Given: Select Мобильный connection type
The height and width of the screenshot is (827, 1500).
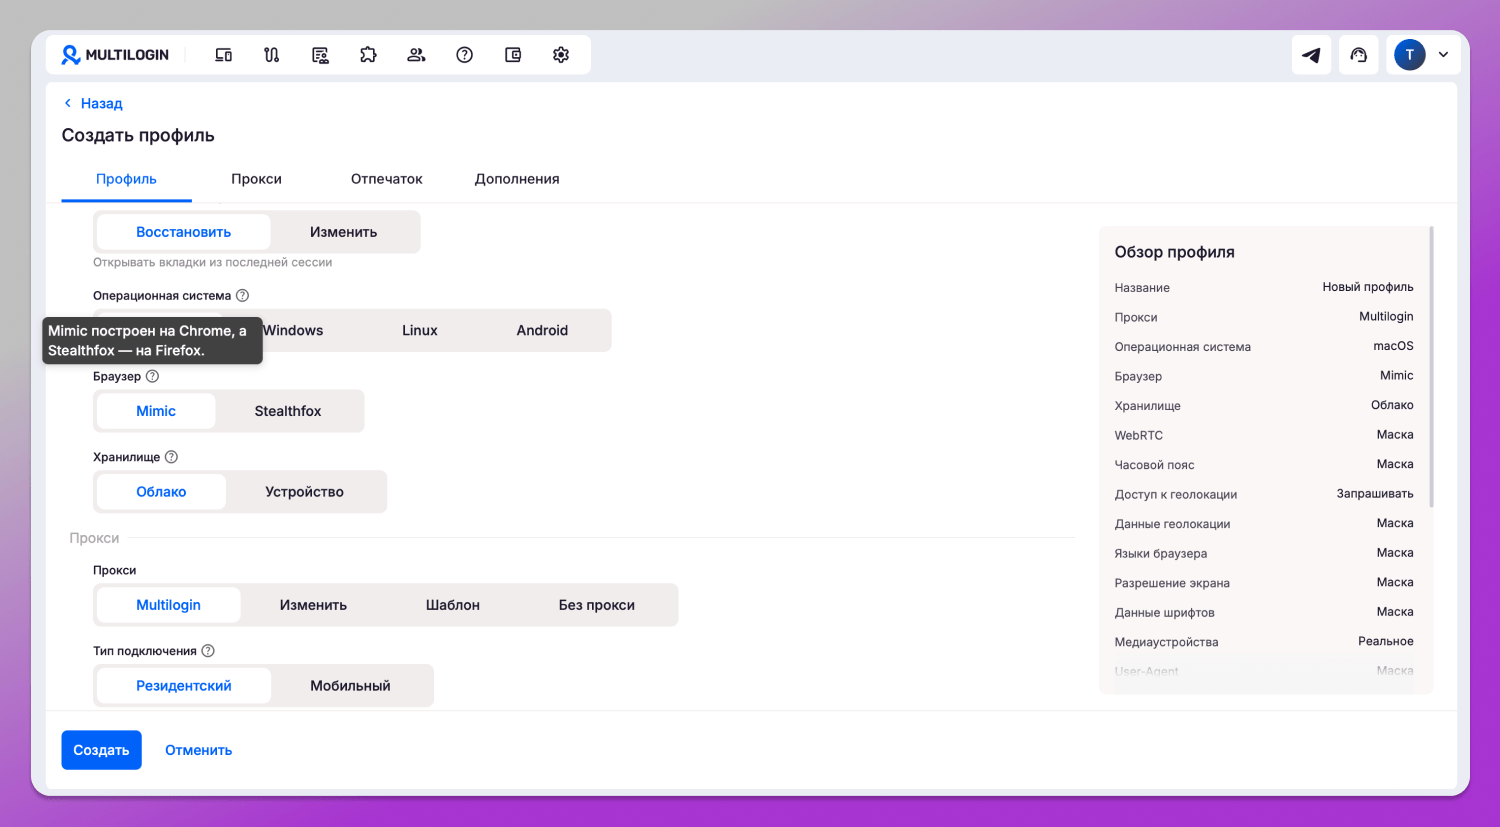Looking at the screenshot, I should [x=350, y=686].
